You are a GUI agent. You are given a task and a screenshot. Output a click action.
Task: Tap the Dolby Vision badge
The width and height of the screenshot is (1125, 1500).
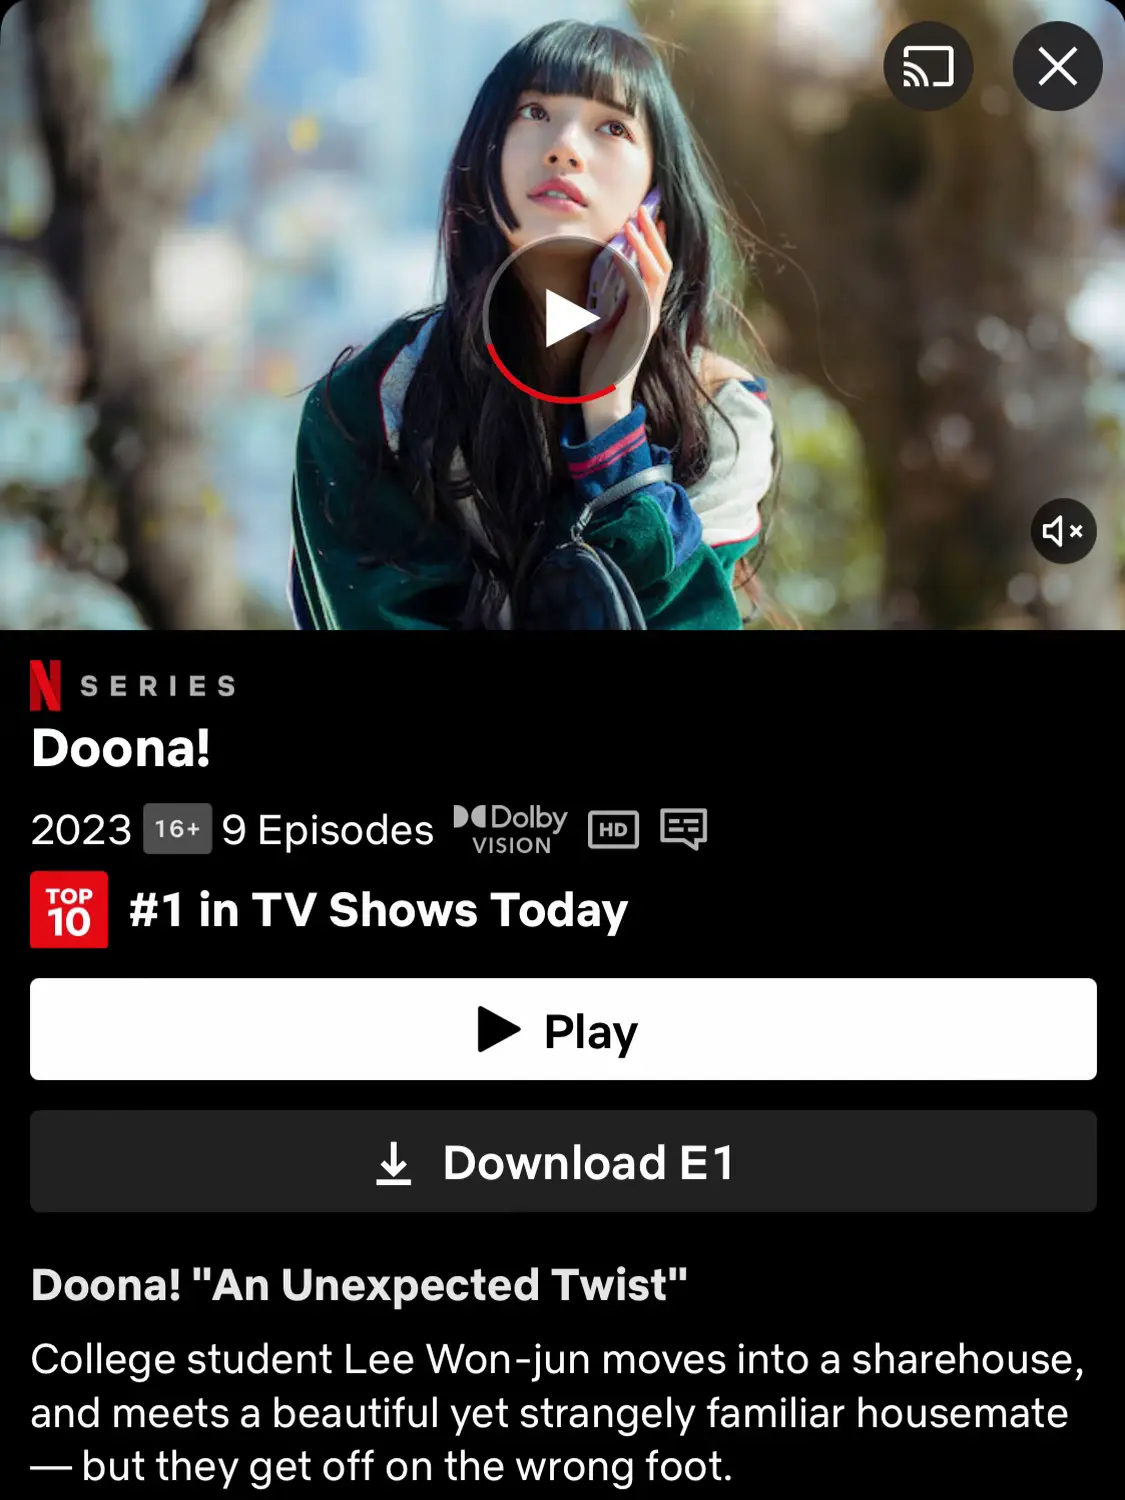pos(510,829)
